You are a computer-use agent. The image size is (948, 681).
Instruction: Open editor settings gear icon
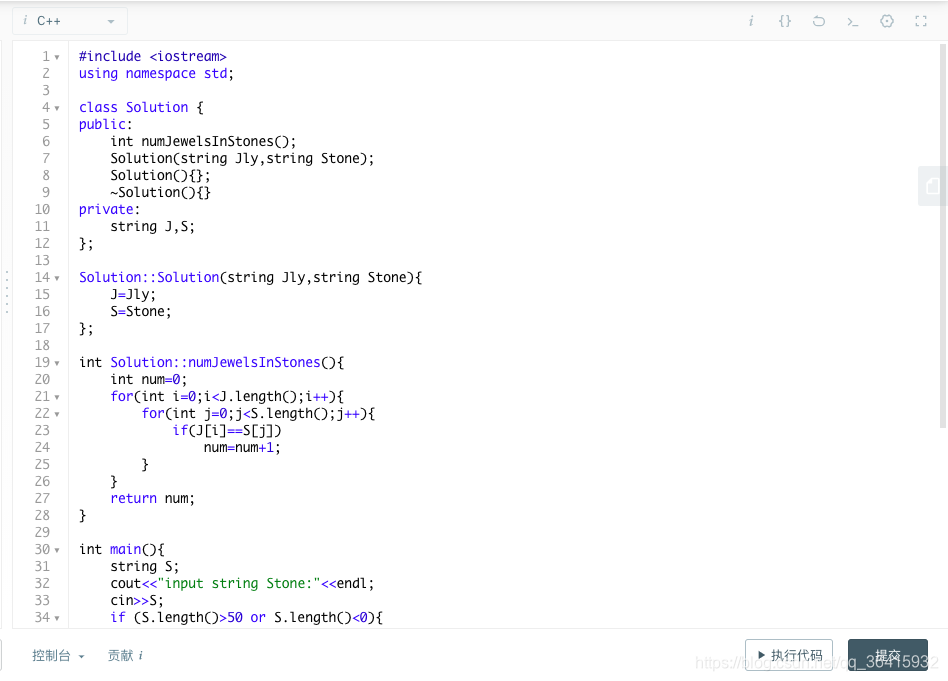pos(887,21)
